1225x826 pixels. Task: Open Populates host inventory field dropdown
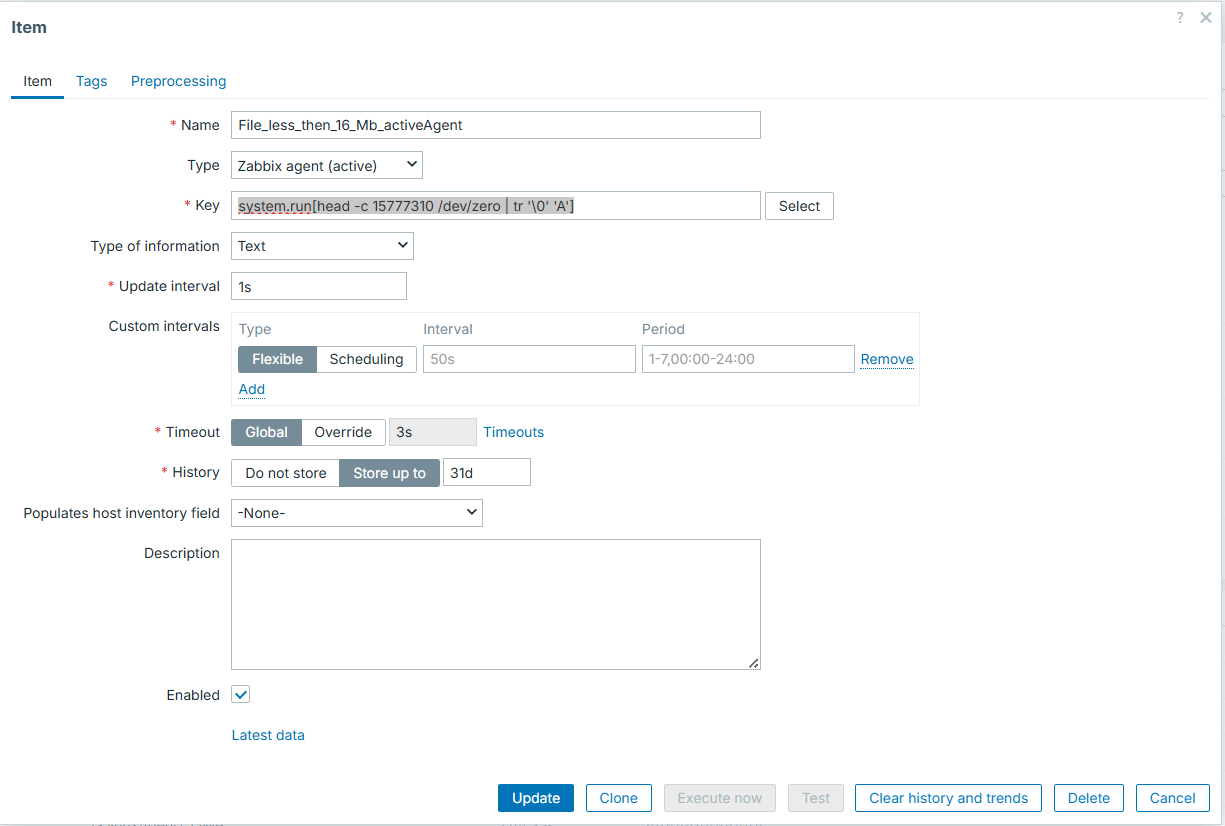356,513
